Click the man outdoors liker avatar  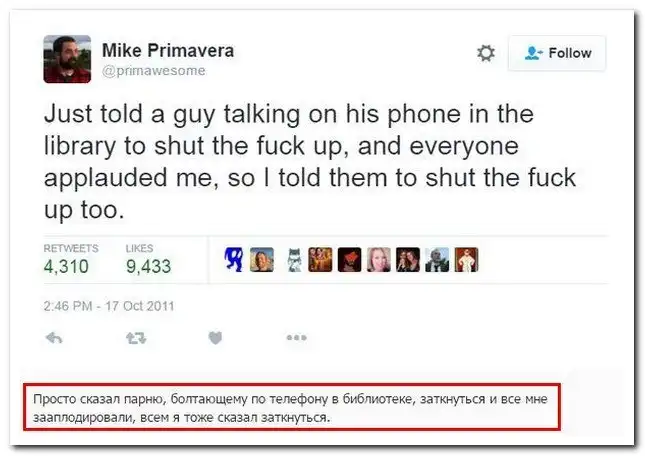[262, 260]
